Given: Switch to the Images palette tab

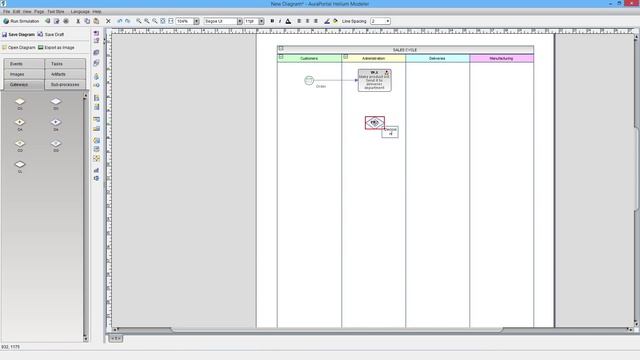Looking at the screenshot, I should point(24,74).
